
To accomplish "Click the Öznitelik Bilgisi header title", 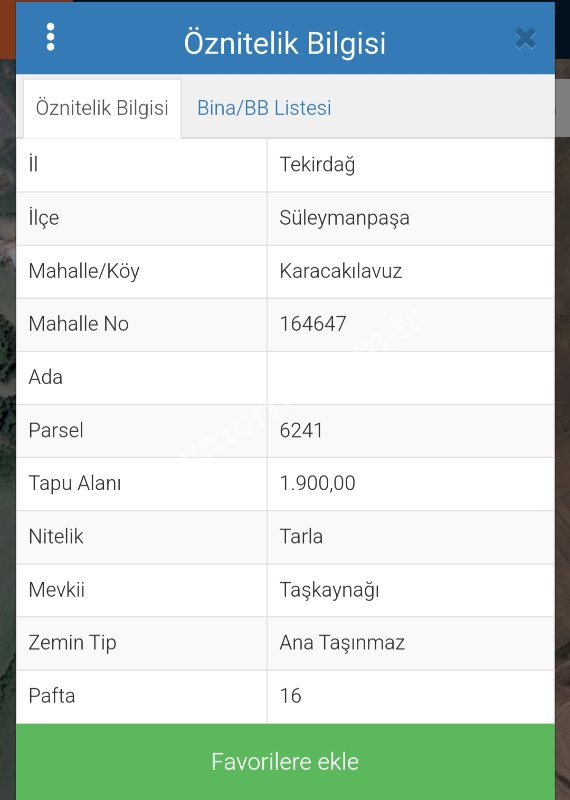I will (x=285, y=43).
